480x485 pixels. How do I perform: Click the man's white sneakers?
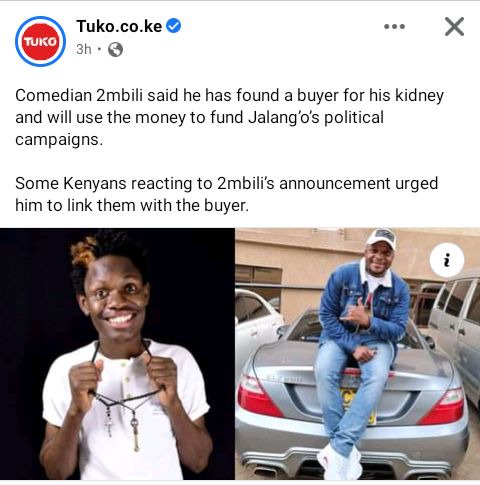click(340, 461)
